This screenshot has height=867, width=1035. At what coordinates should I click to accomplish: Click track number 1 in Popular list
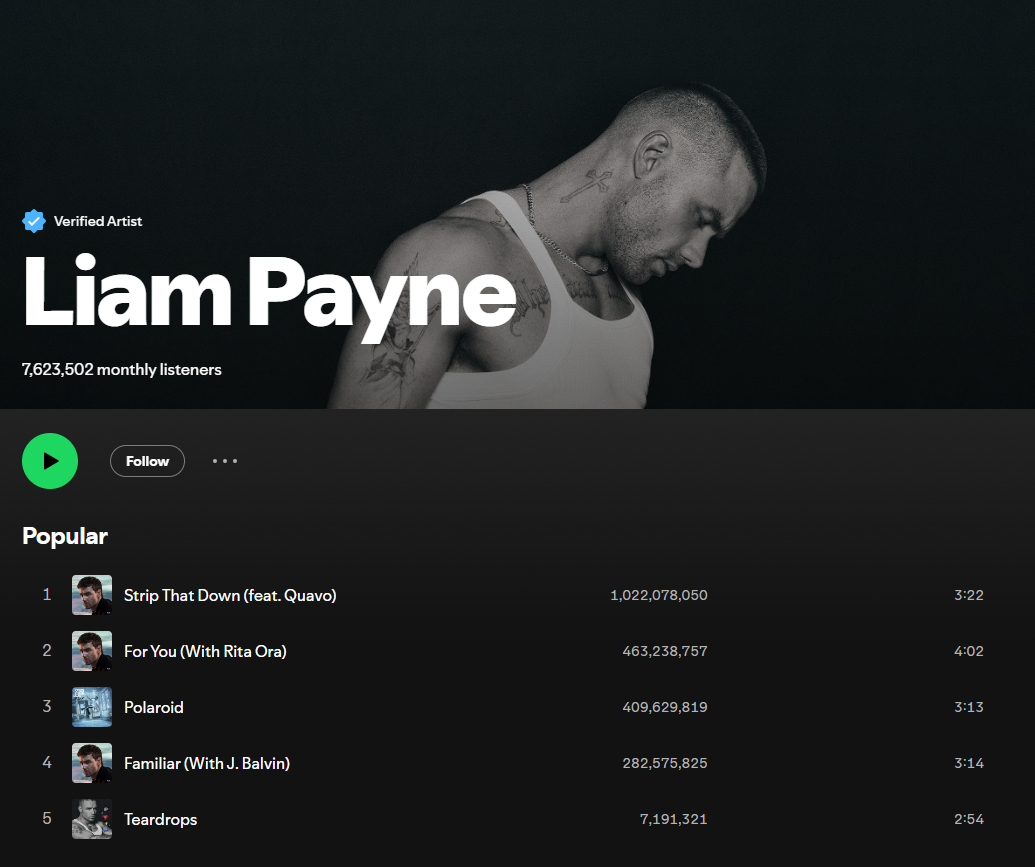pyautogui.click(x=47, y=594)
